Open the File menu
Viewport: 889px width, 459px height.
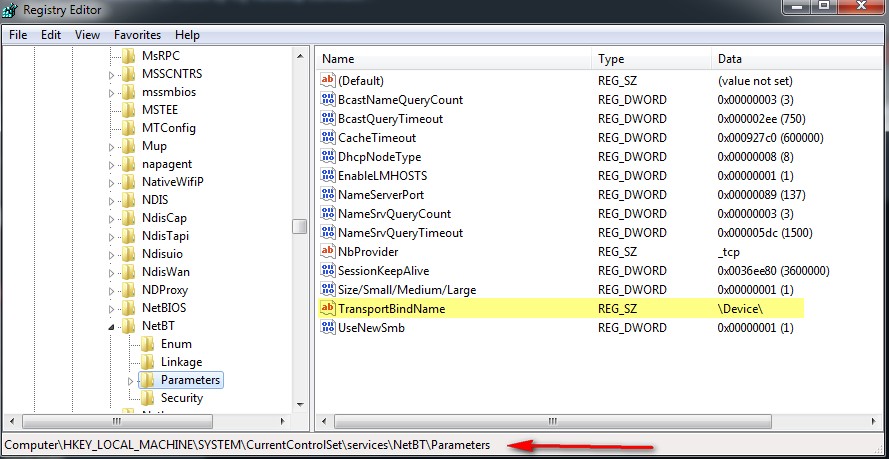(18, 35)
